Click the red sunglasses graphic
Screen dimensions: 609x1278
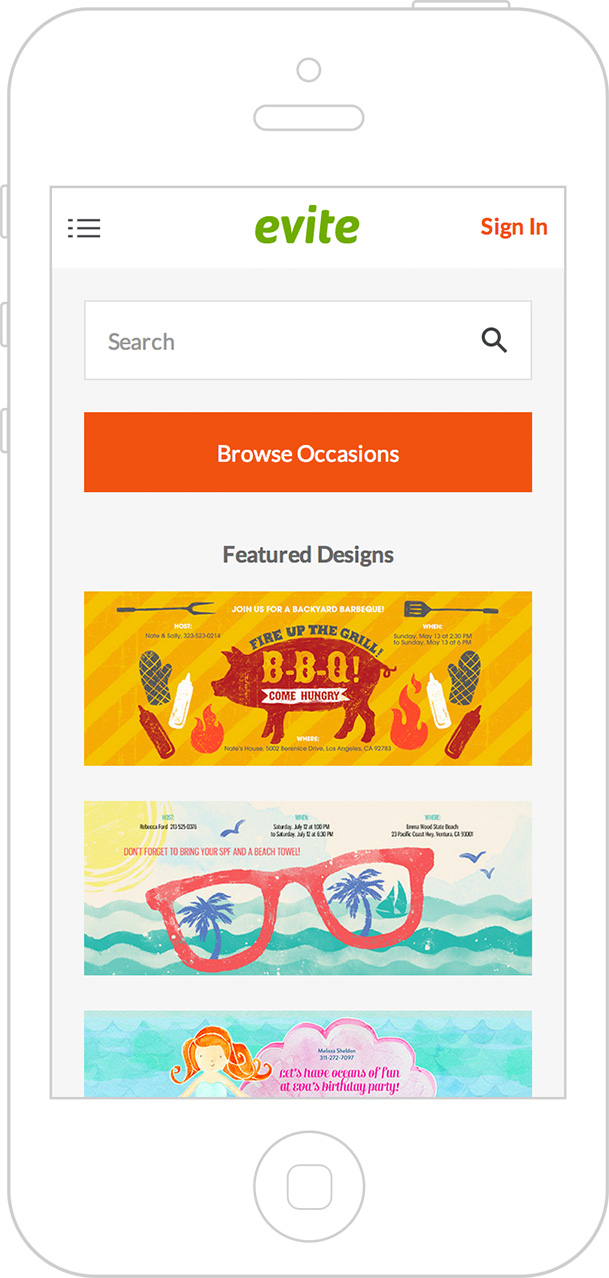[308, 898]
